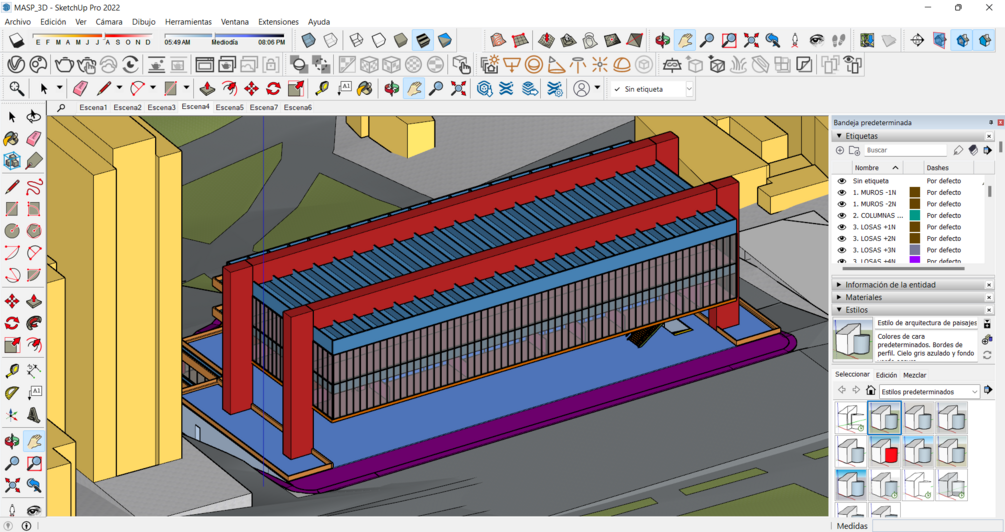1005x532 pixels.
Task: Click the Sandbox From Contours tool
Action: (x=498, y=40)
